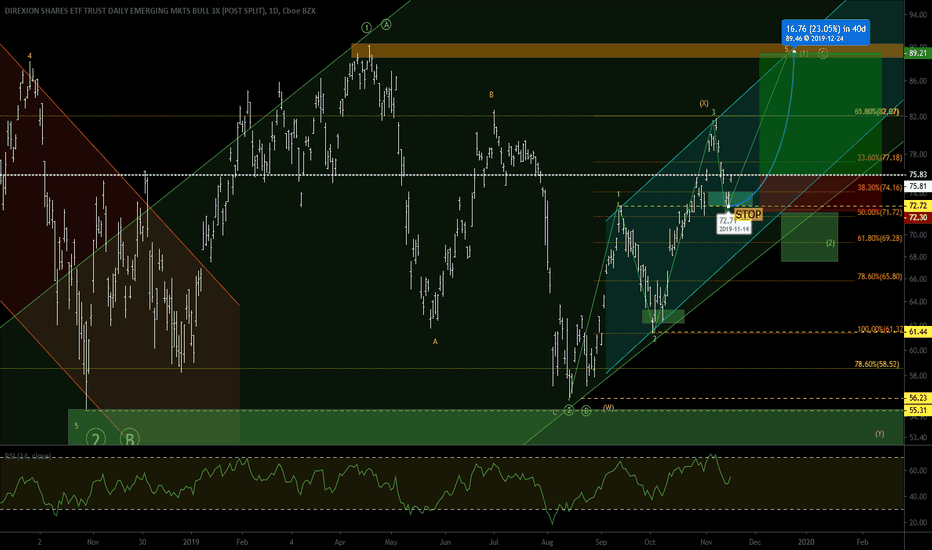The image size is (932, 550).
Task: Click 60.00 on the price axis
Action: (918, 350)
